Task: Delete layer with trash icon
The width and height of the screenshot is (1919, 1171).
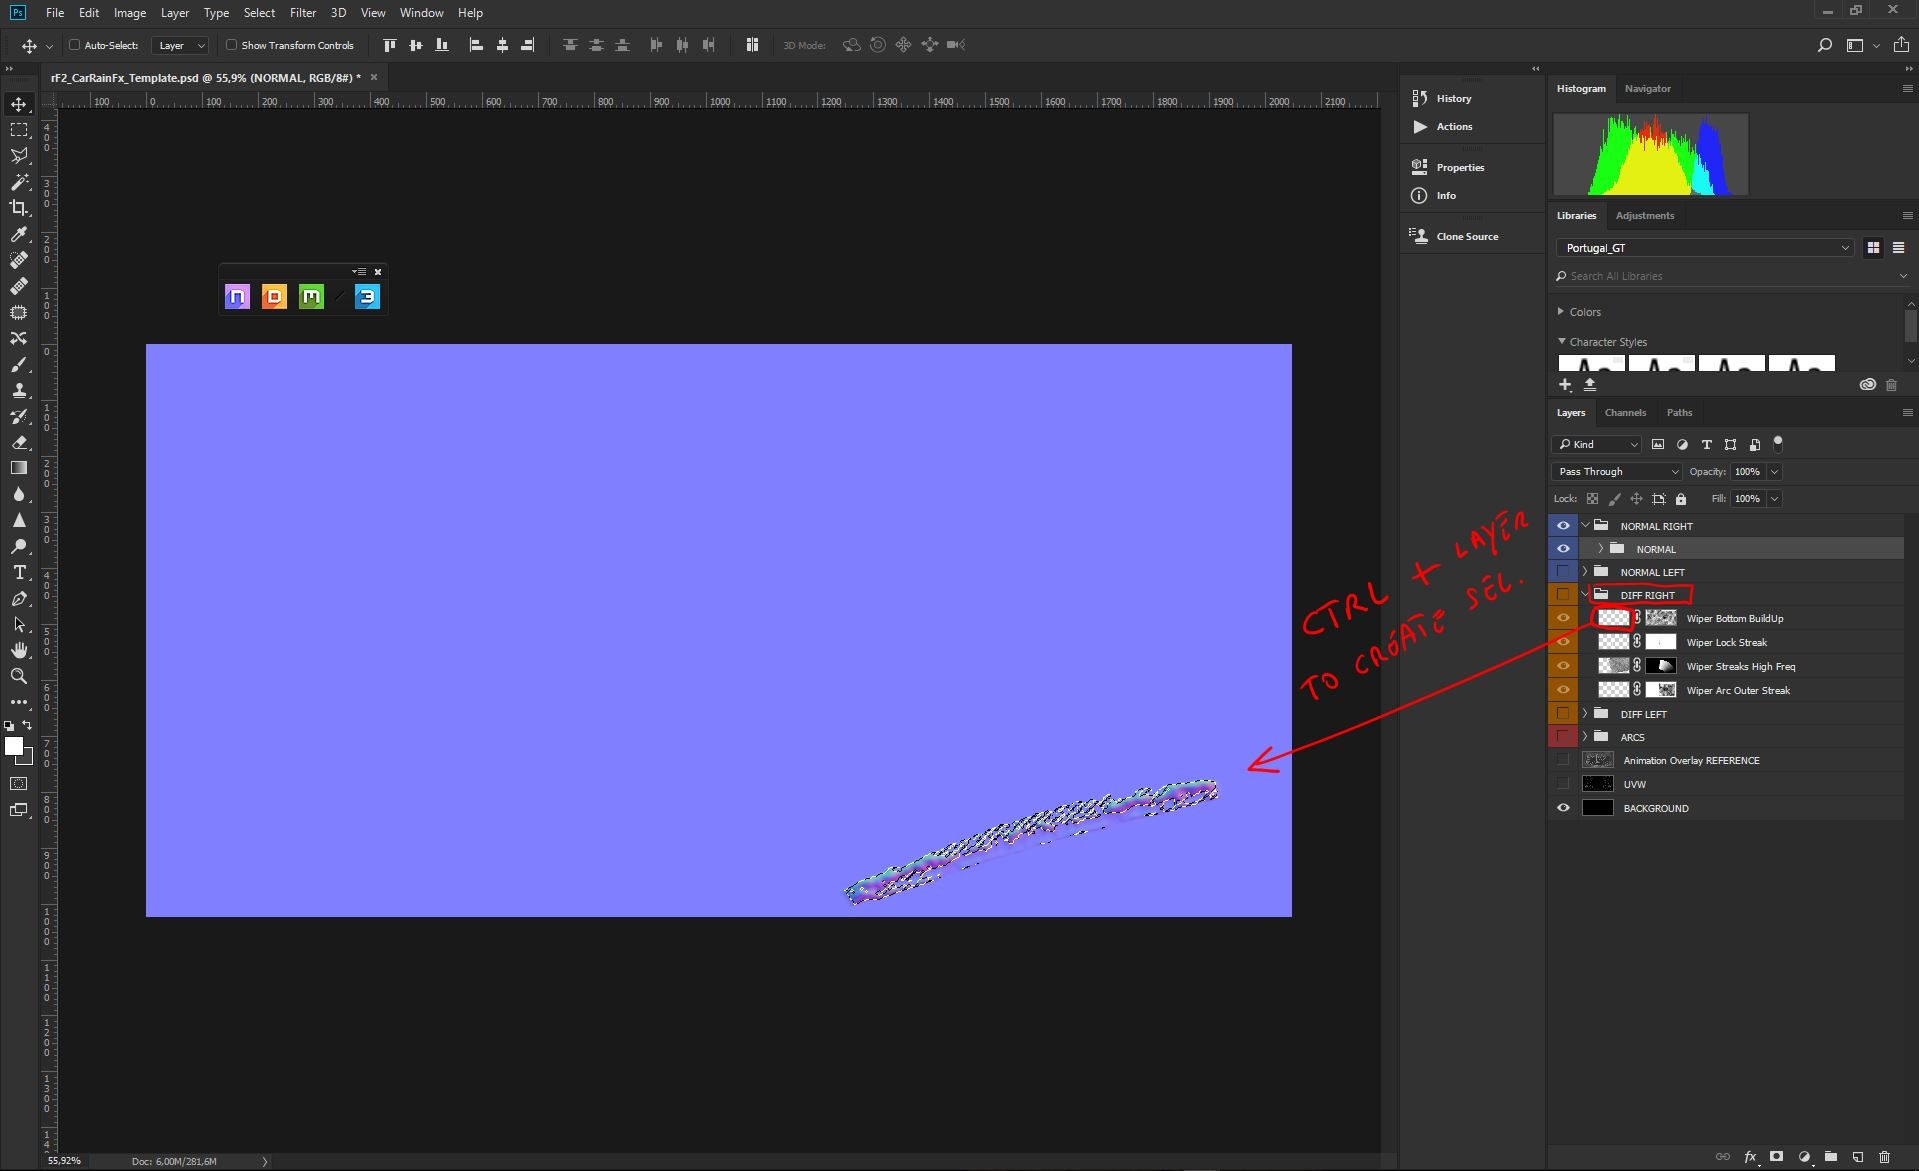Action: (x=1884, y=1157)
